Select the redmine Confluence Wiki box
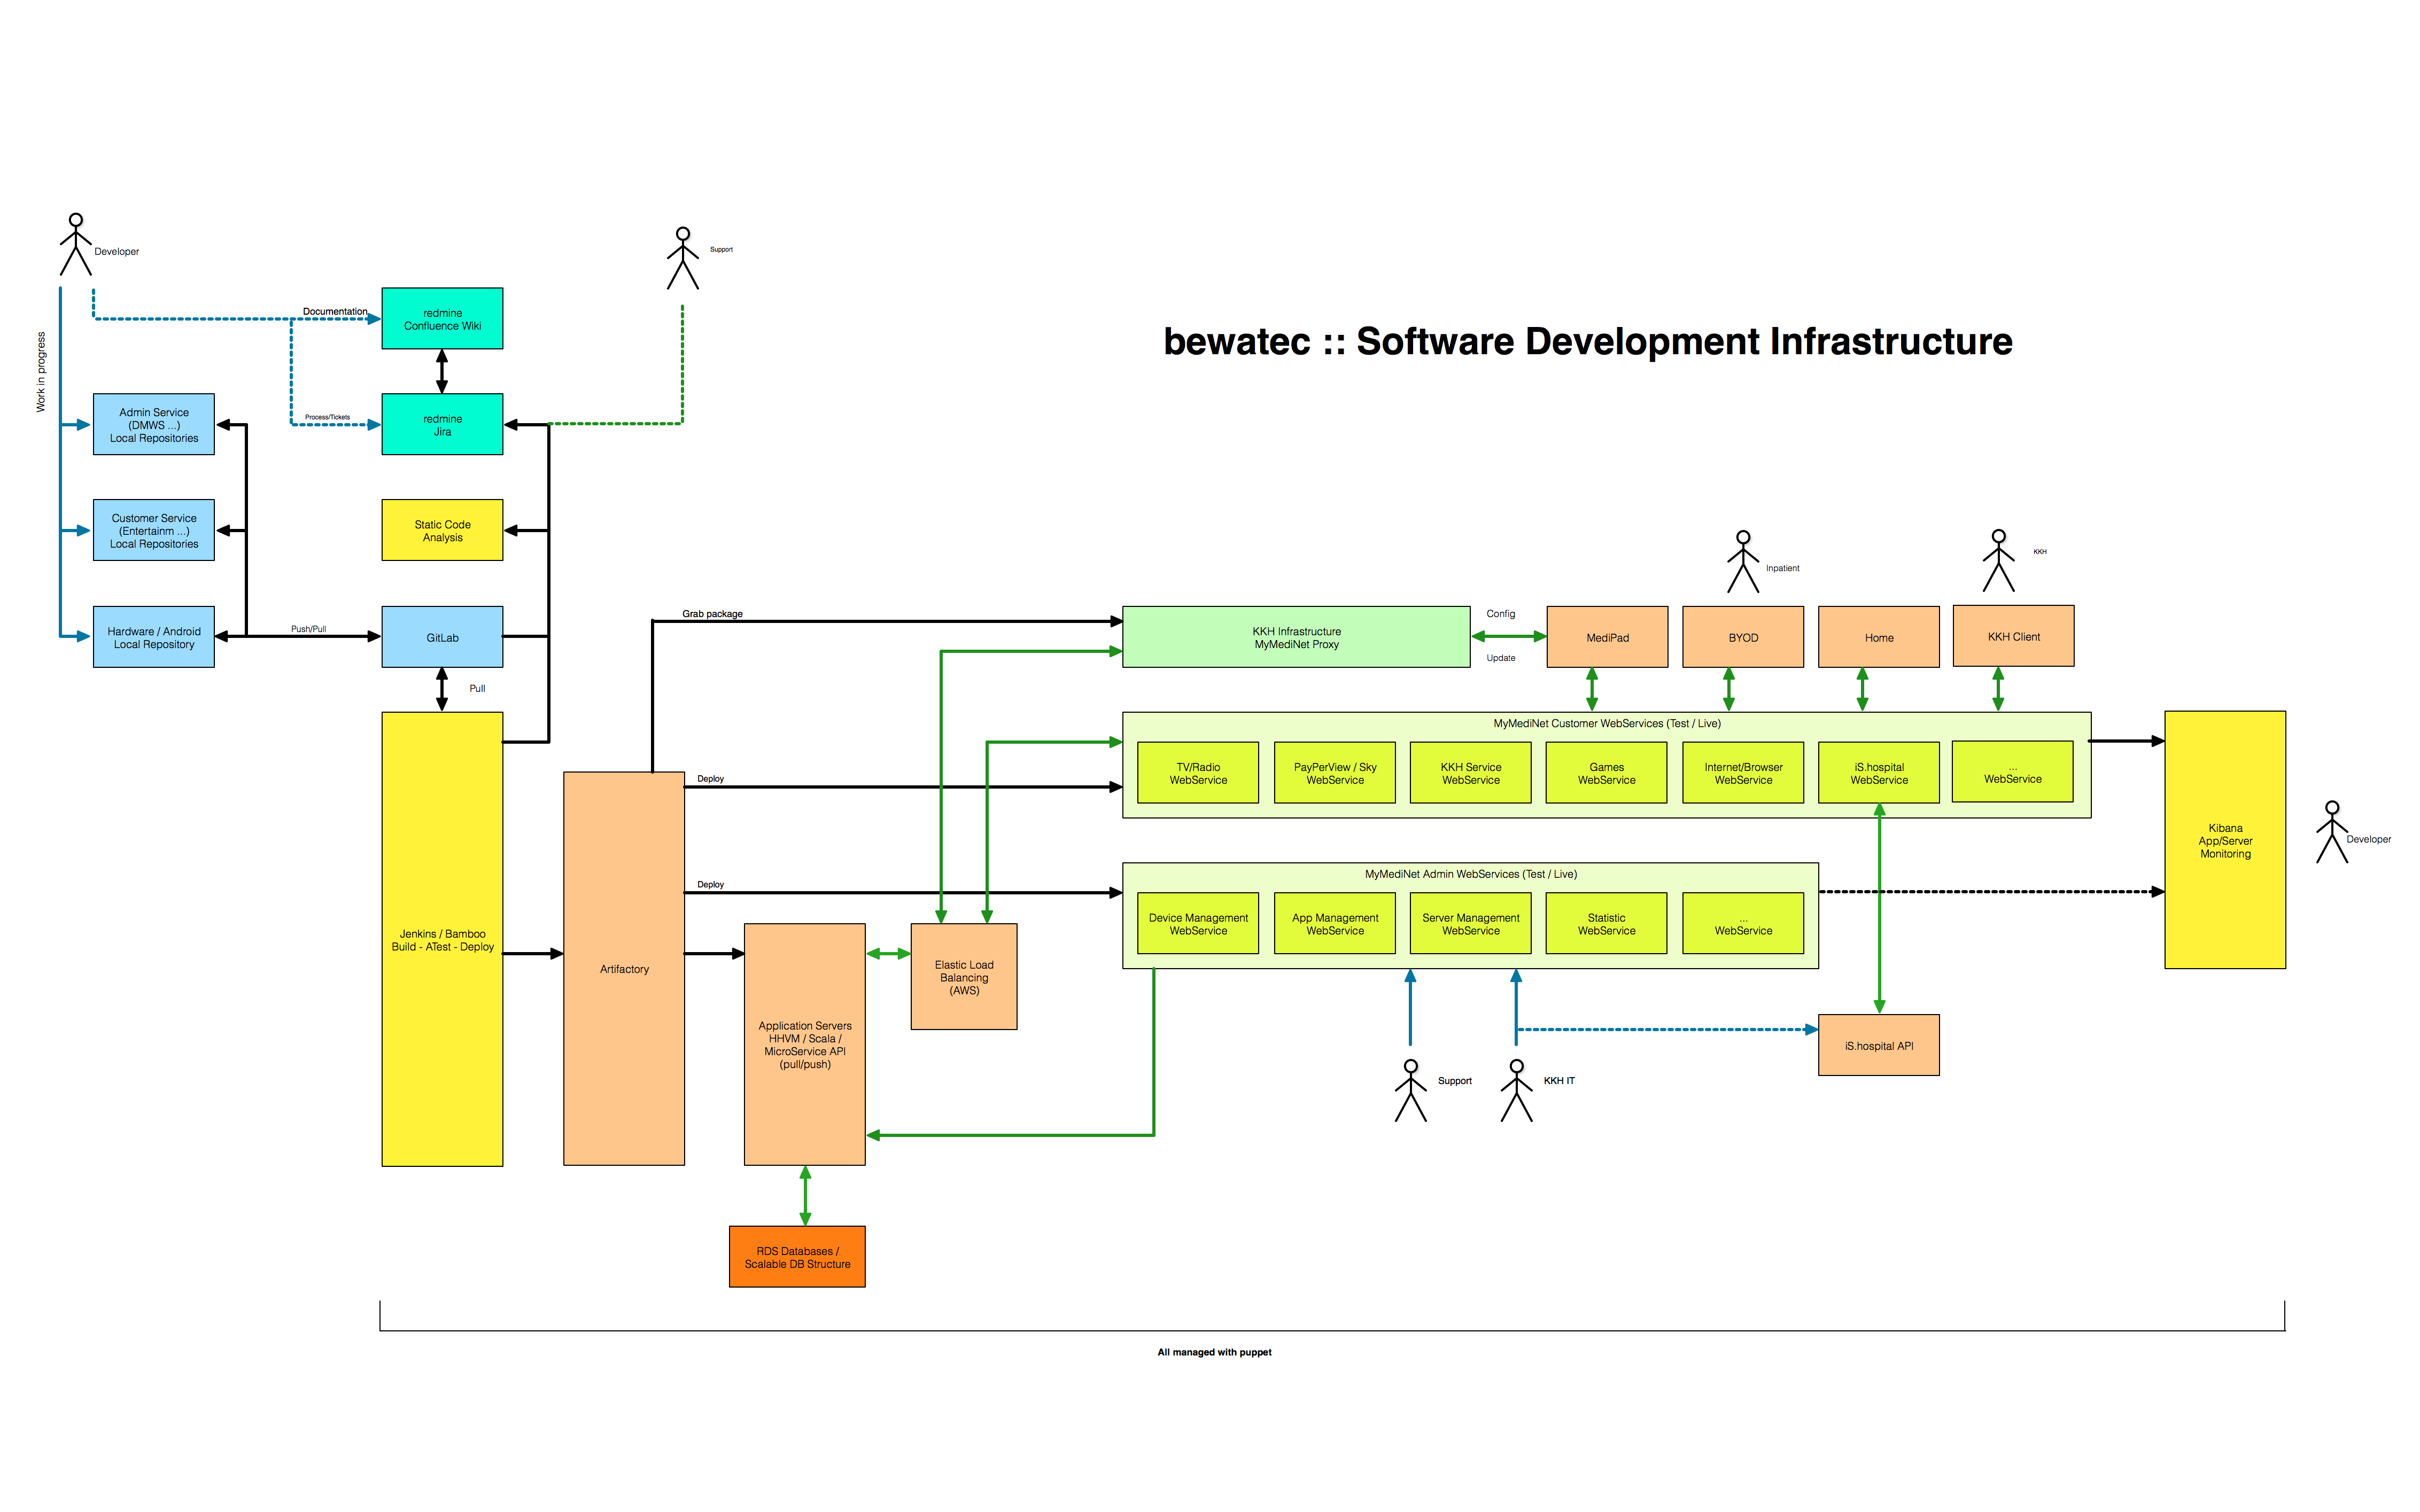This screenshot has width=2420, height=1512. [442, 319]
